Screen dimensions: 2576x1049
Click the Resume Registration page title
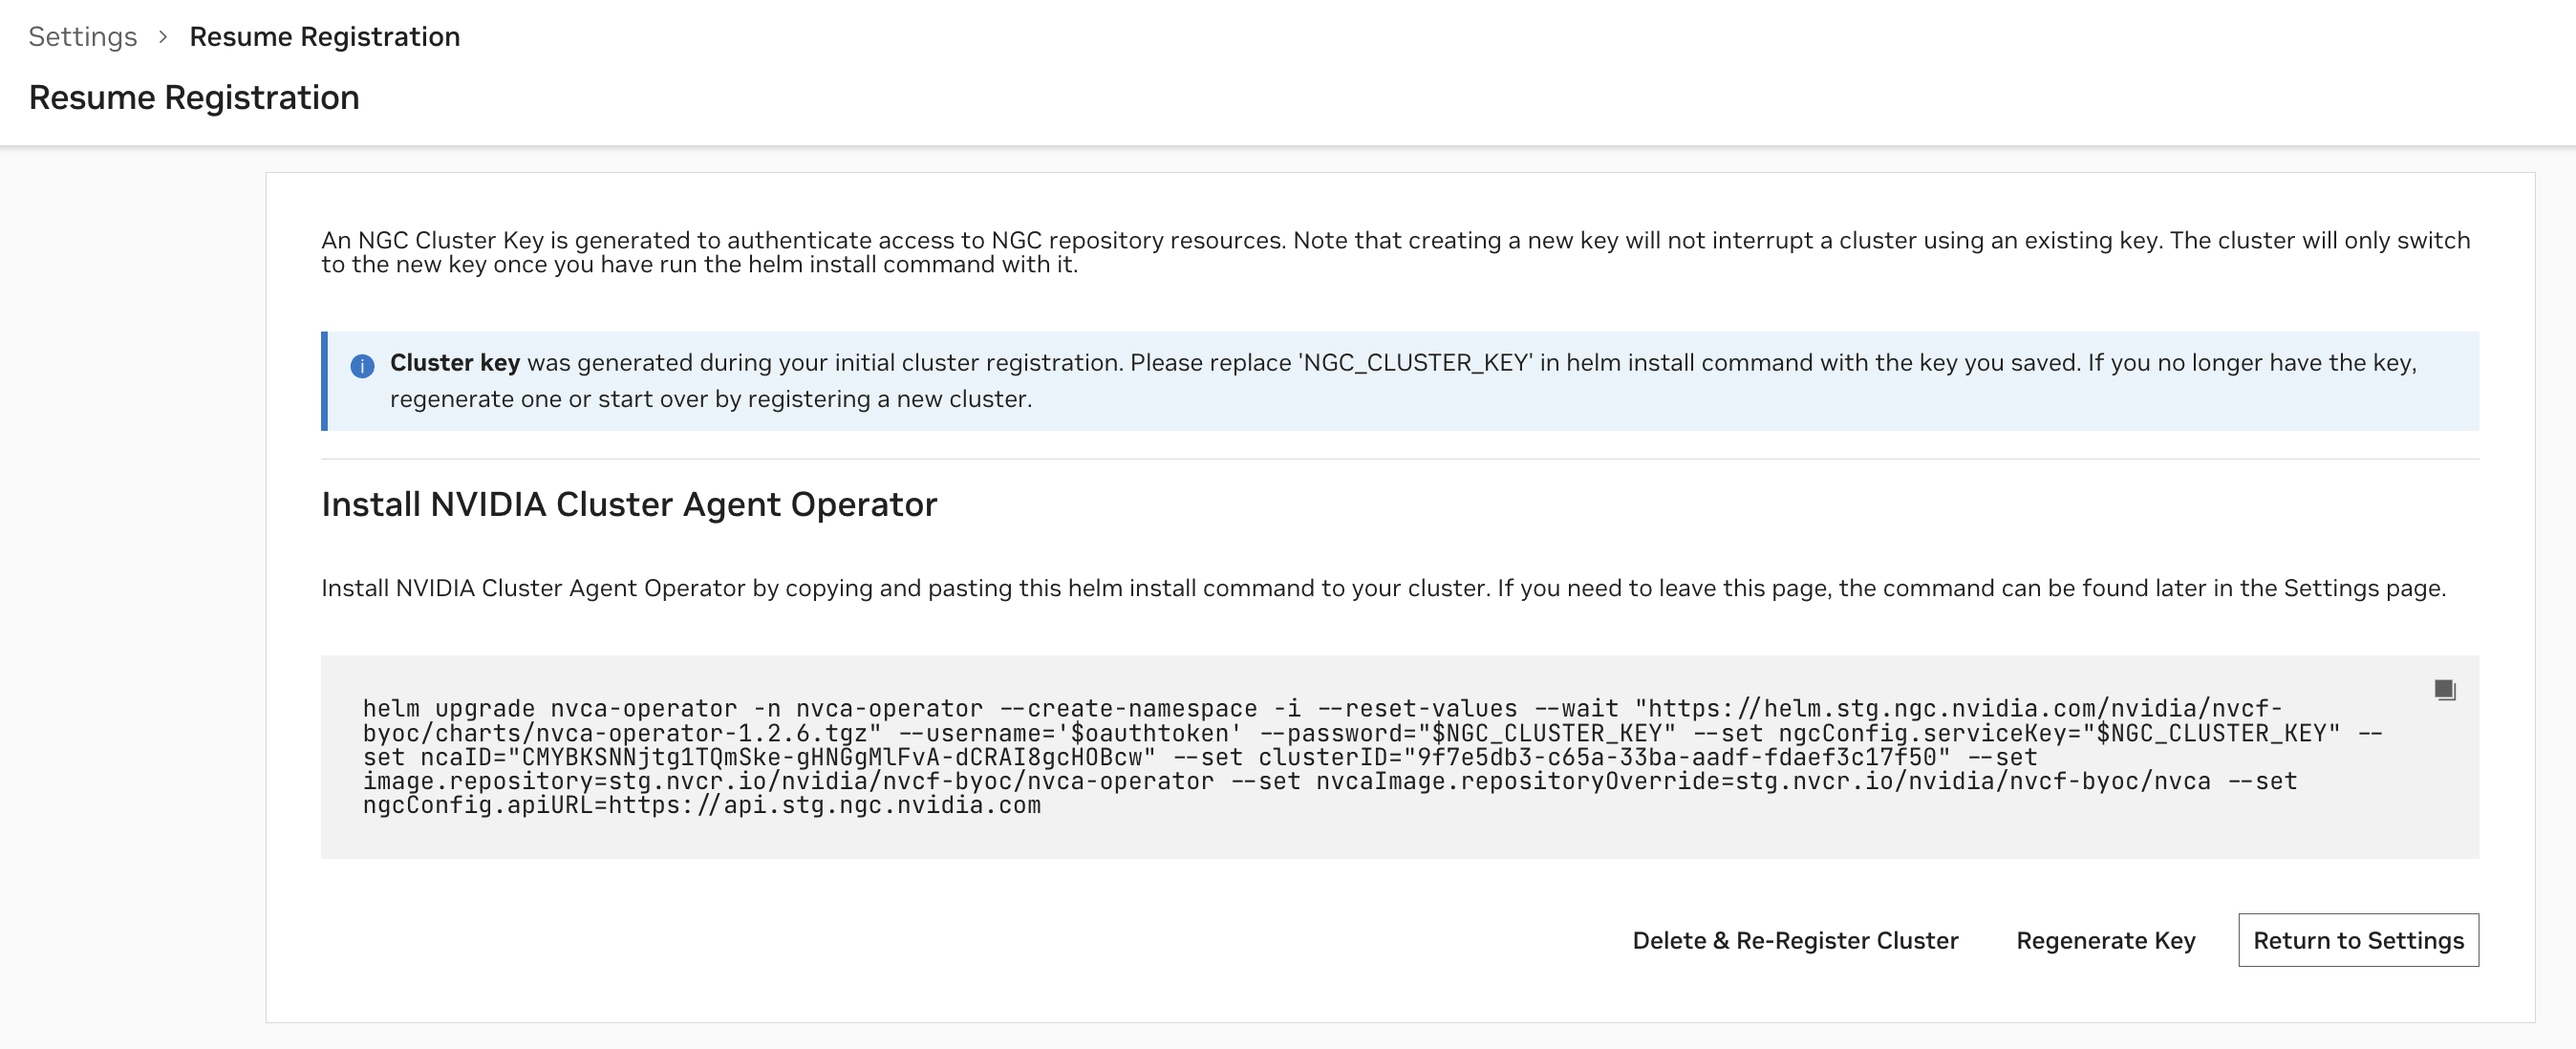click(x=194, y=98)
